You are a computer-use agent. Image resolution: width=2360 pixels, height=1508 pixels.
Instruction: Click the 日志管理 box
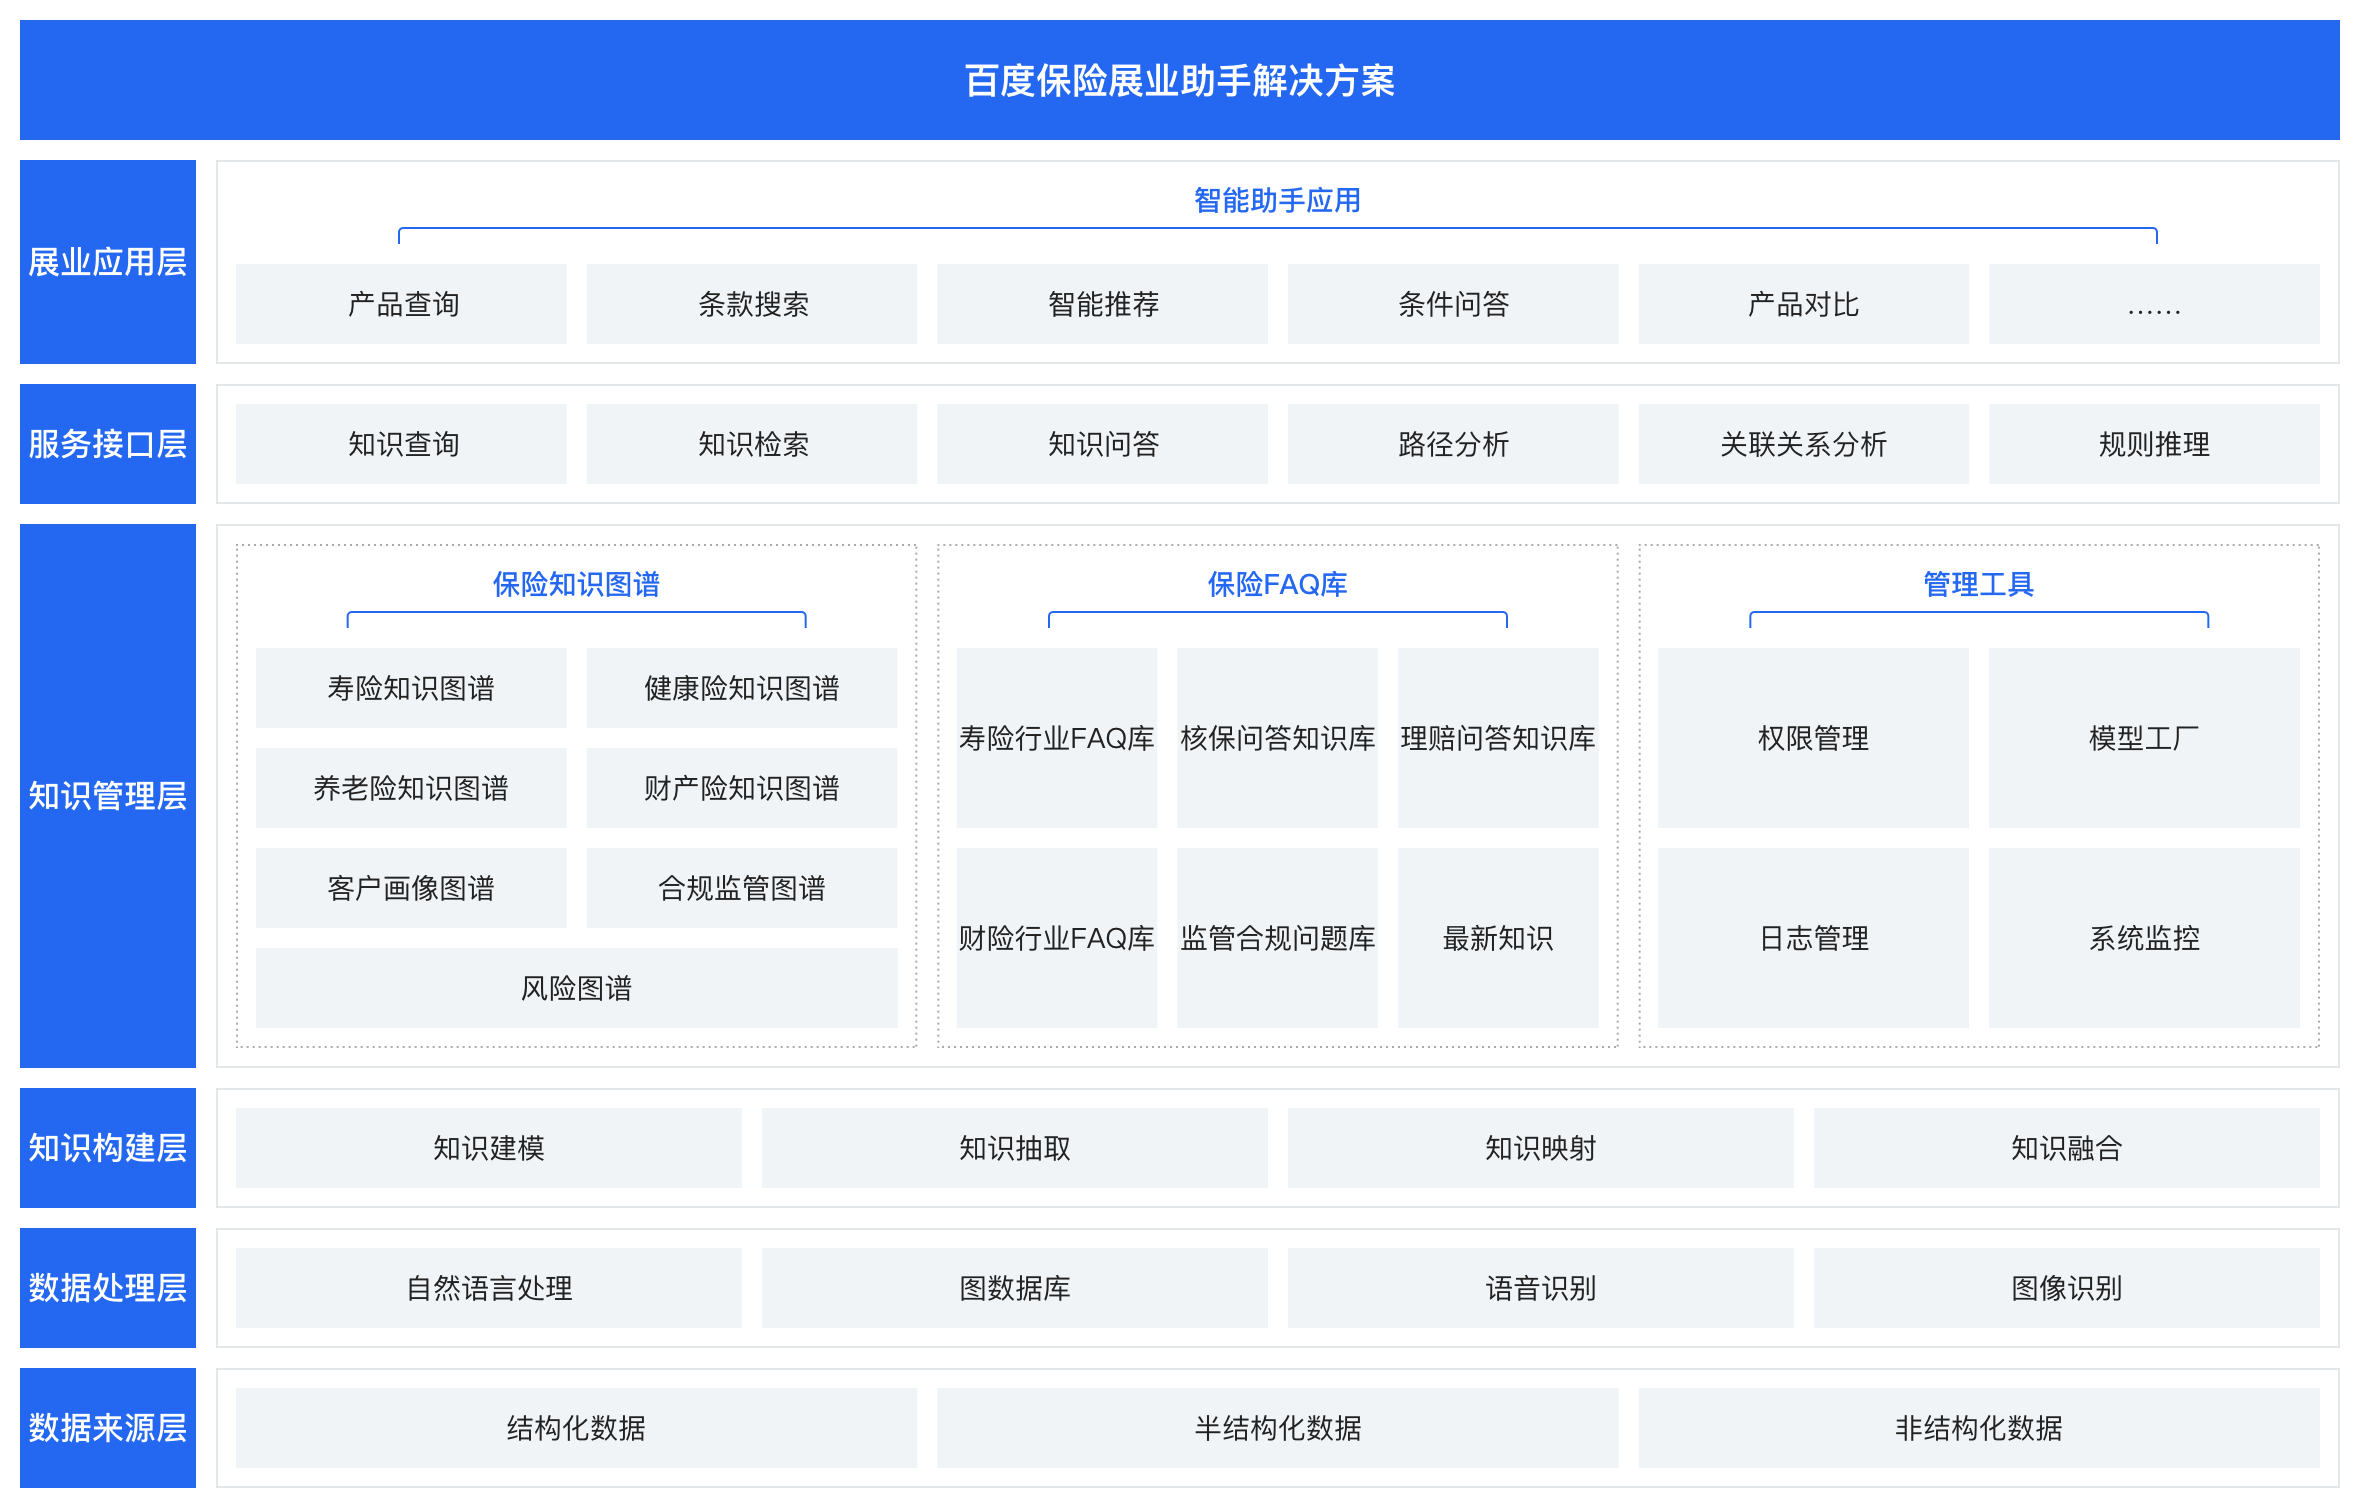[x=1814, y=938]
